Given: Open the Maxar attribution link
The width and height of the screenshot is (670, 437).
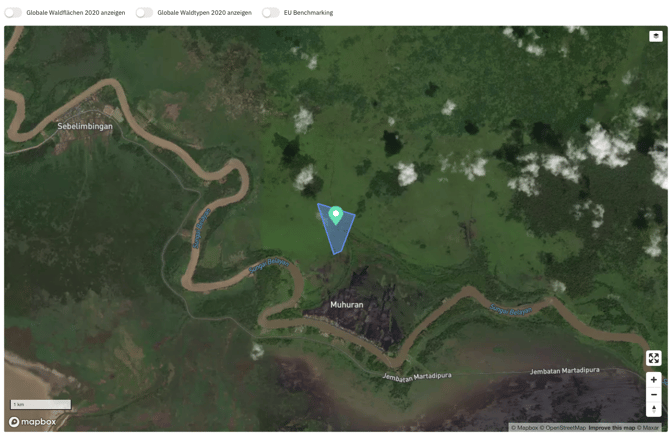Looking at the screenshot, I should tap(649, 428).
